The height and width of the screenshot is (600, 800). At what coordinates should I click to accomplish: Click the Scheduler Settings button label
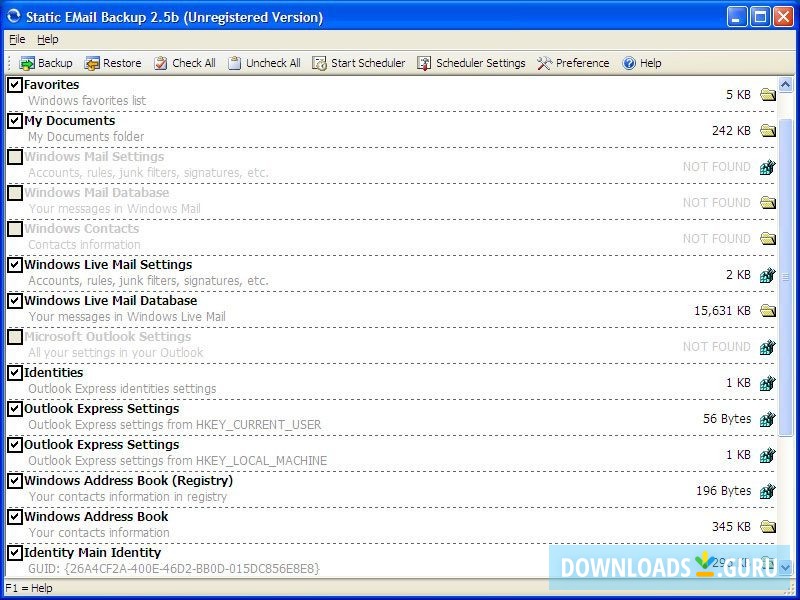click(481, 63)
